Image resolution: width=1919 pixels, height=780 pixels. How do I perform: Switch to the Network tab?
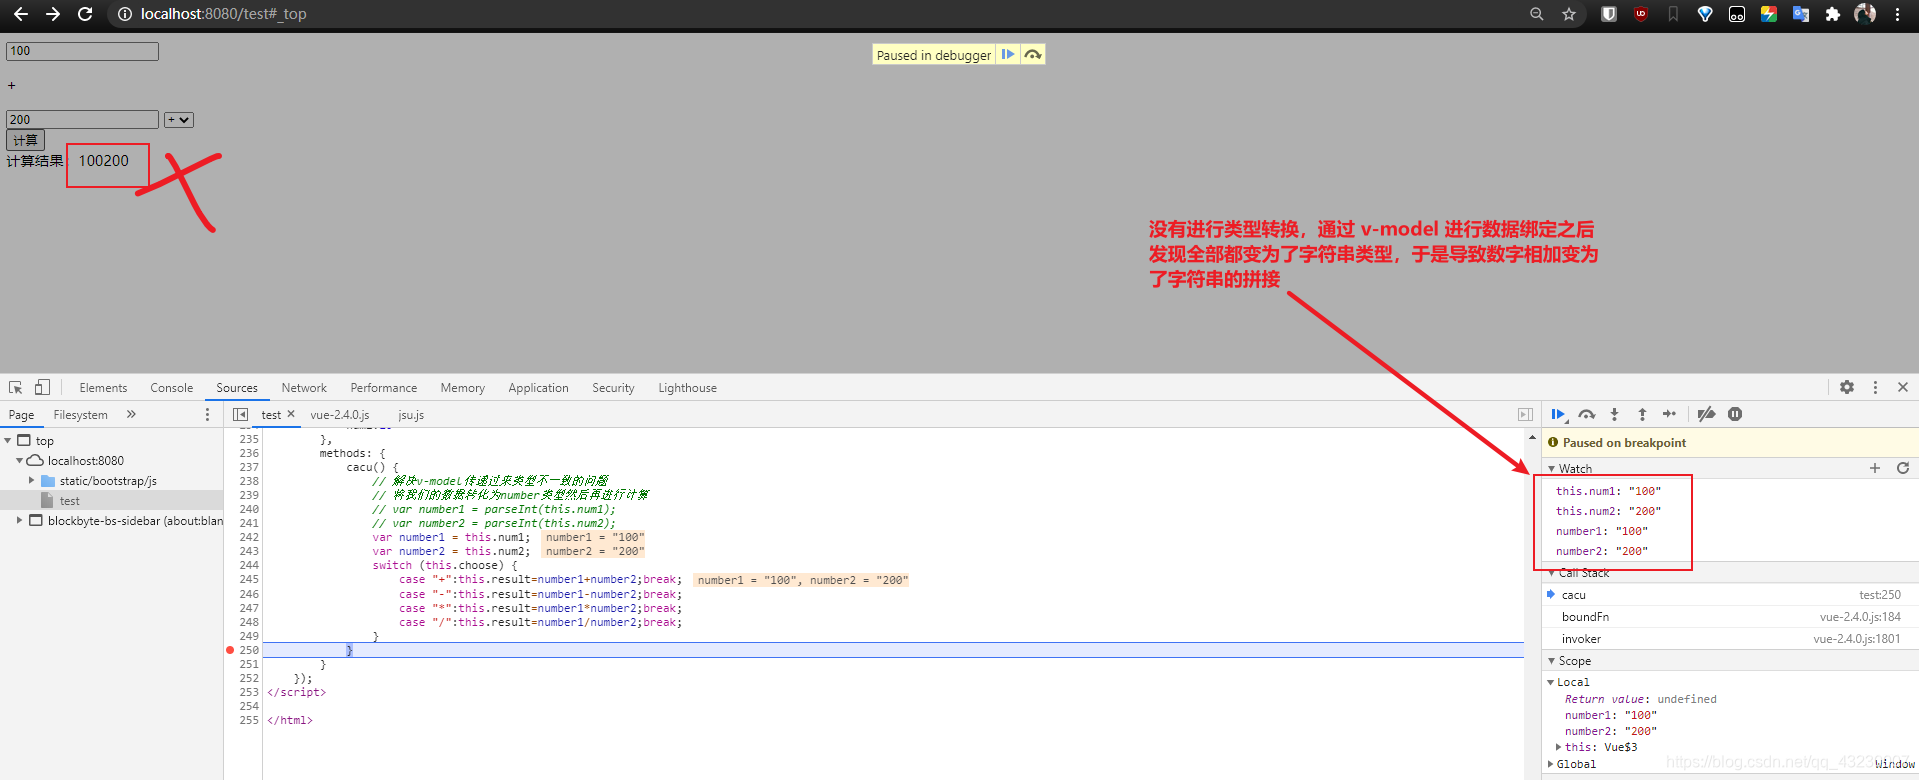pyautogui.click(x=304, y=388)
